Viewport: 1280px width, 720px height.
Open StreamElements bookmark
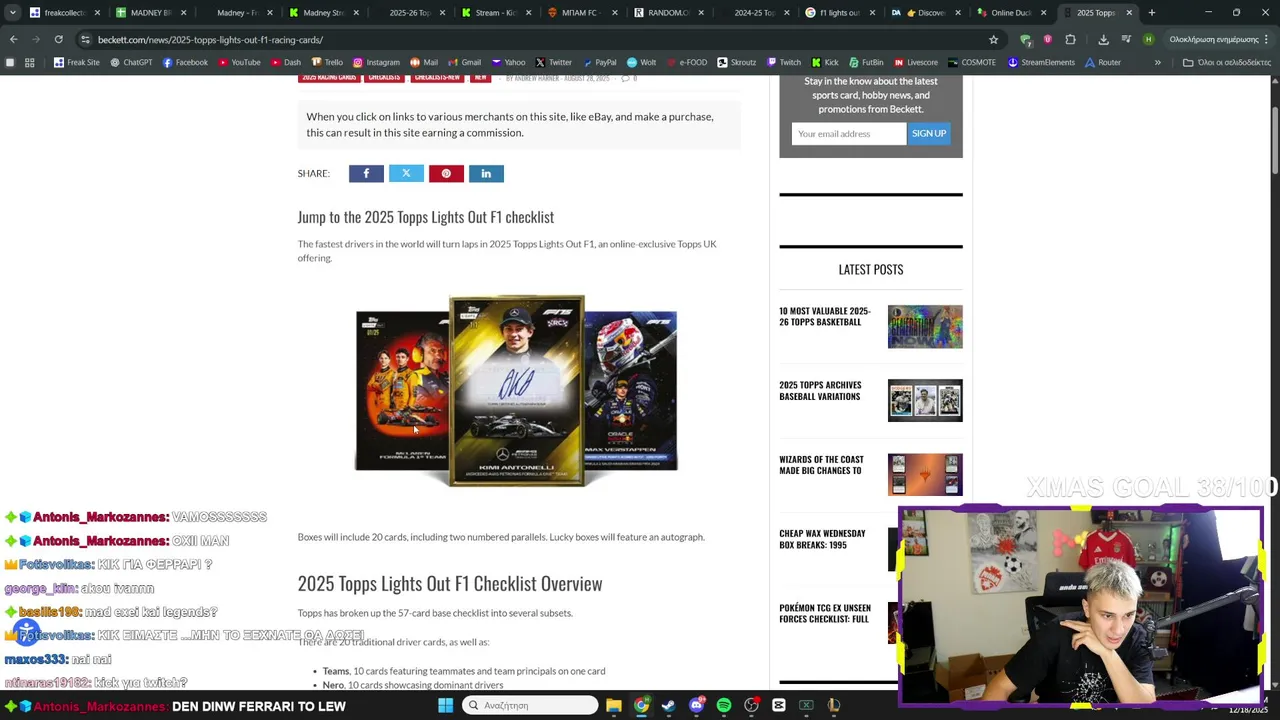point(1041,62)
